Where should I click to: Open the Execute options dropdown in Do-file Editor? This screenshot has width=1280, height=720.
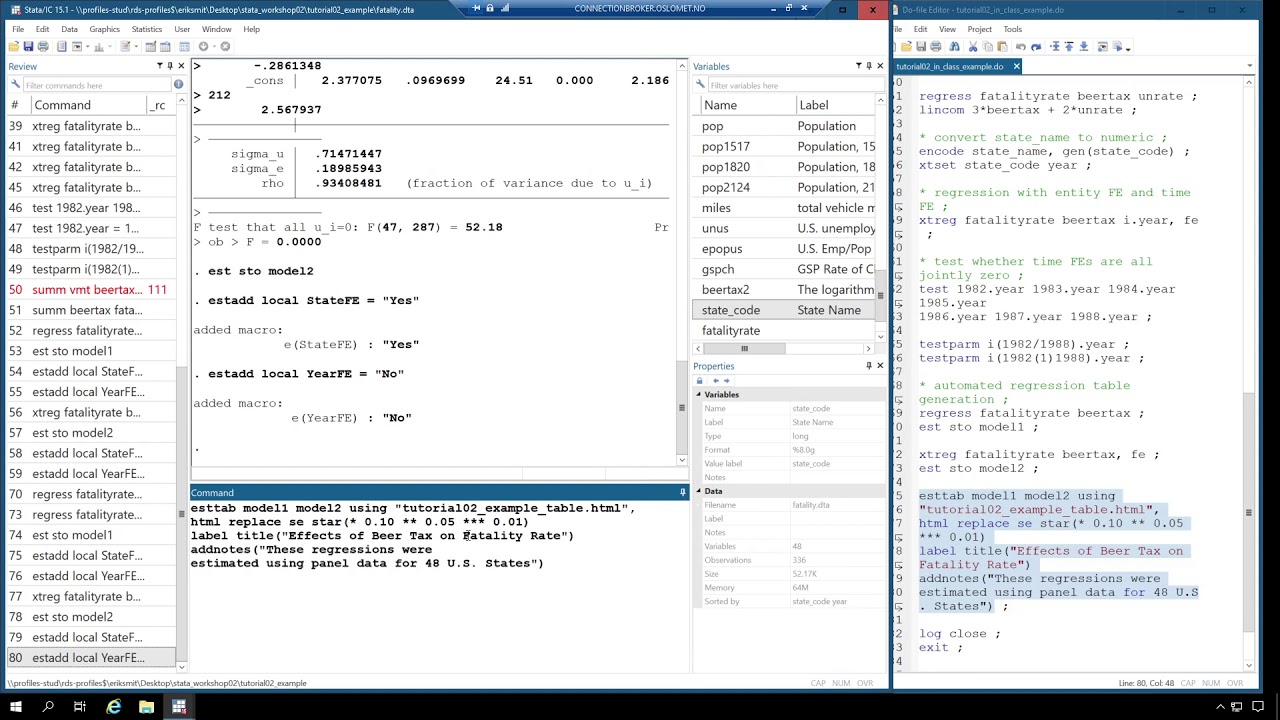(x=1128, y=47)
